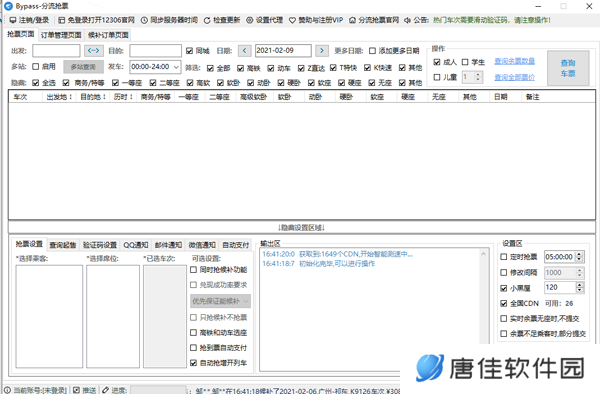Open 验证码设置 tab
The width and height of the screenshot is (600, 394).
coord(99,245)
